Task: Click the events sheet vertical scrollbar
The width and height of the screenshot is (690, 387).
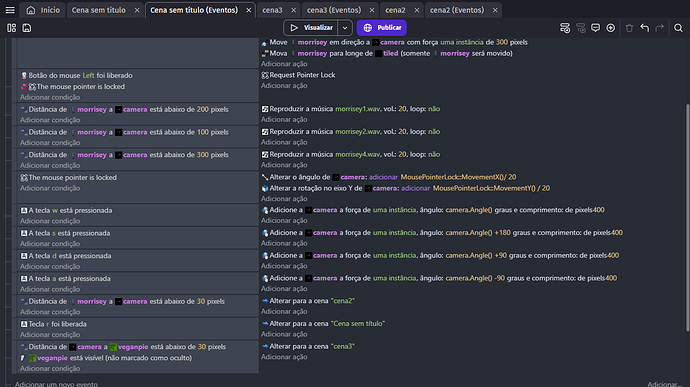Action: click(x=687, y=217)
